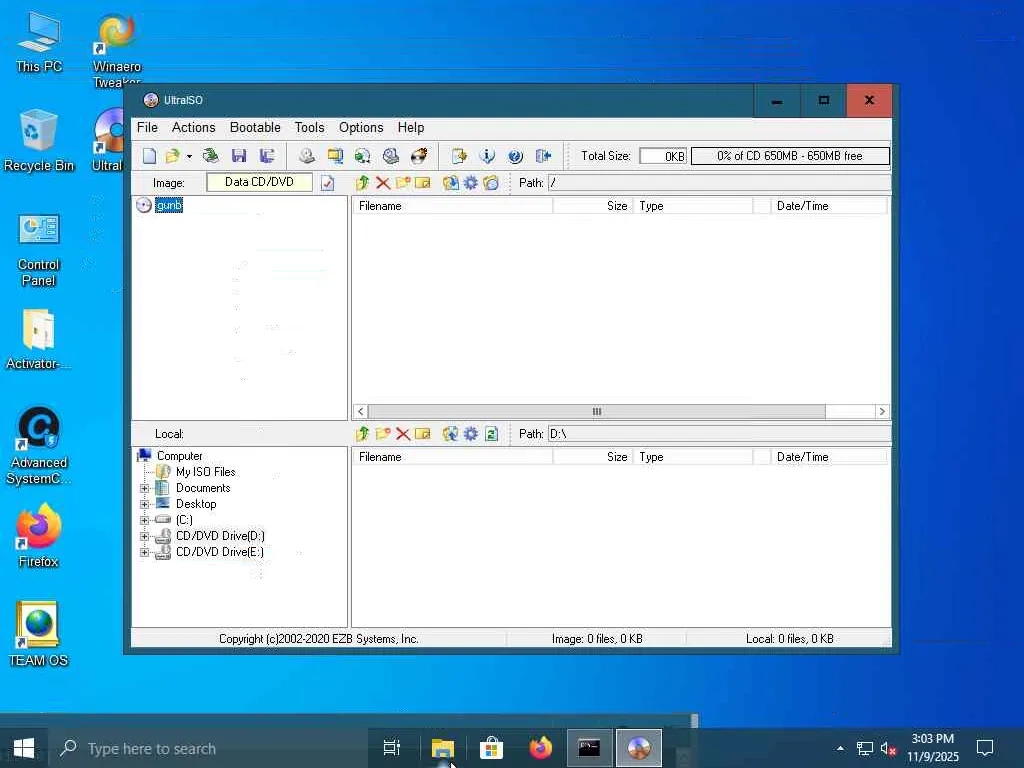Viewport: 1024px width, 768px height.
Task: Click the Rename icon in Local toolbar
Action: click(423, 434)
